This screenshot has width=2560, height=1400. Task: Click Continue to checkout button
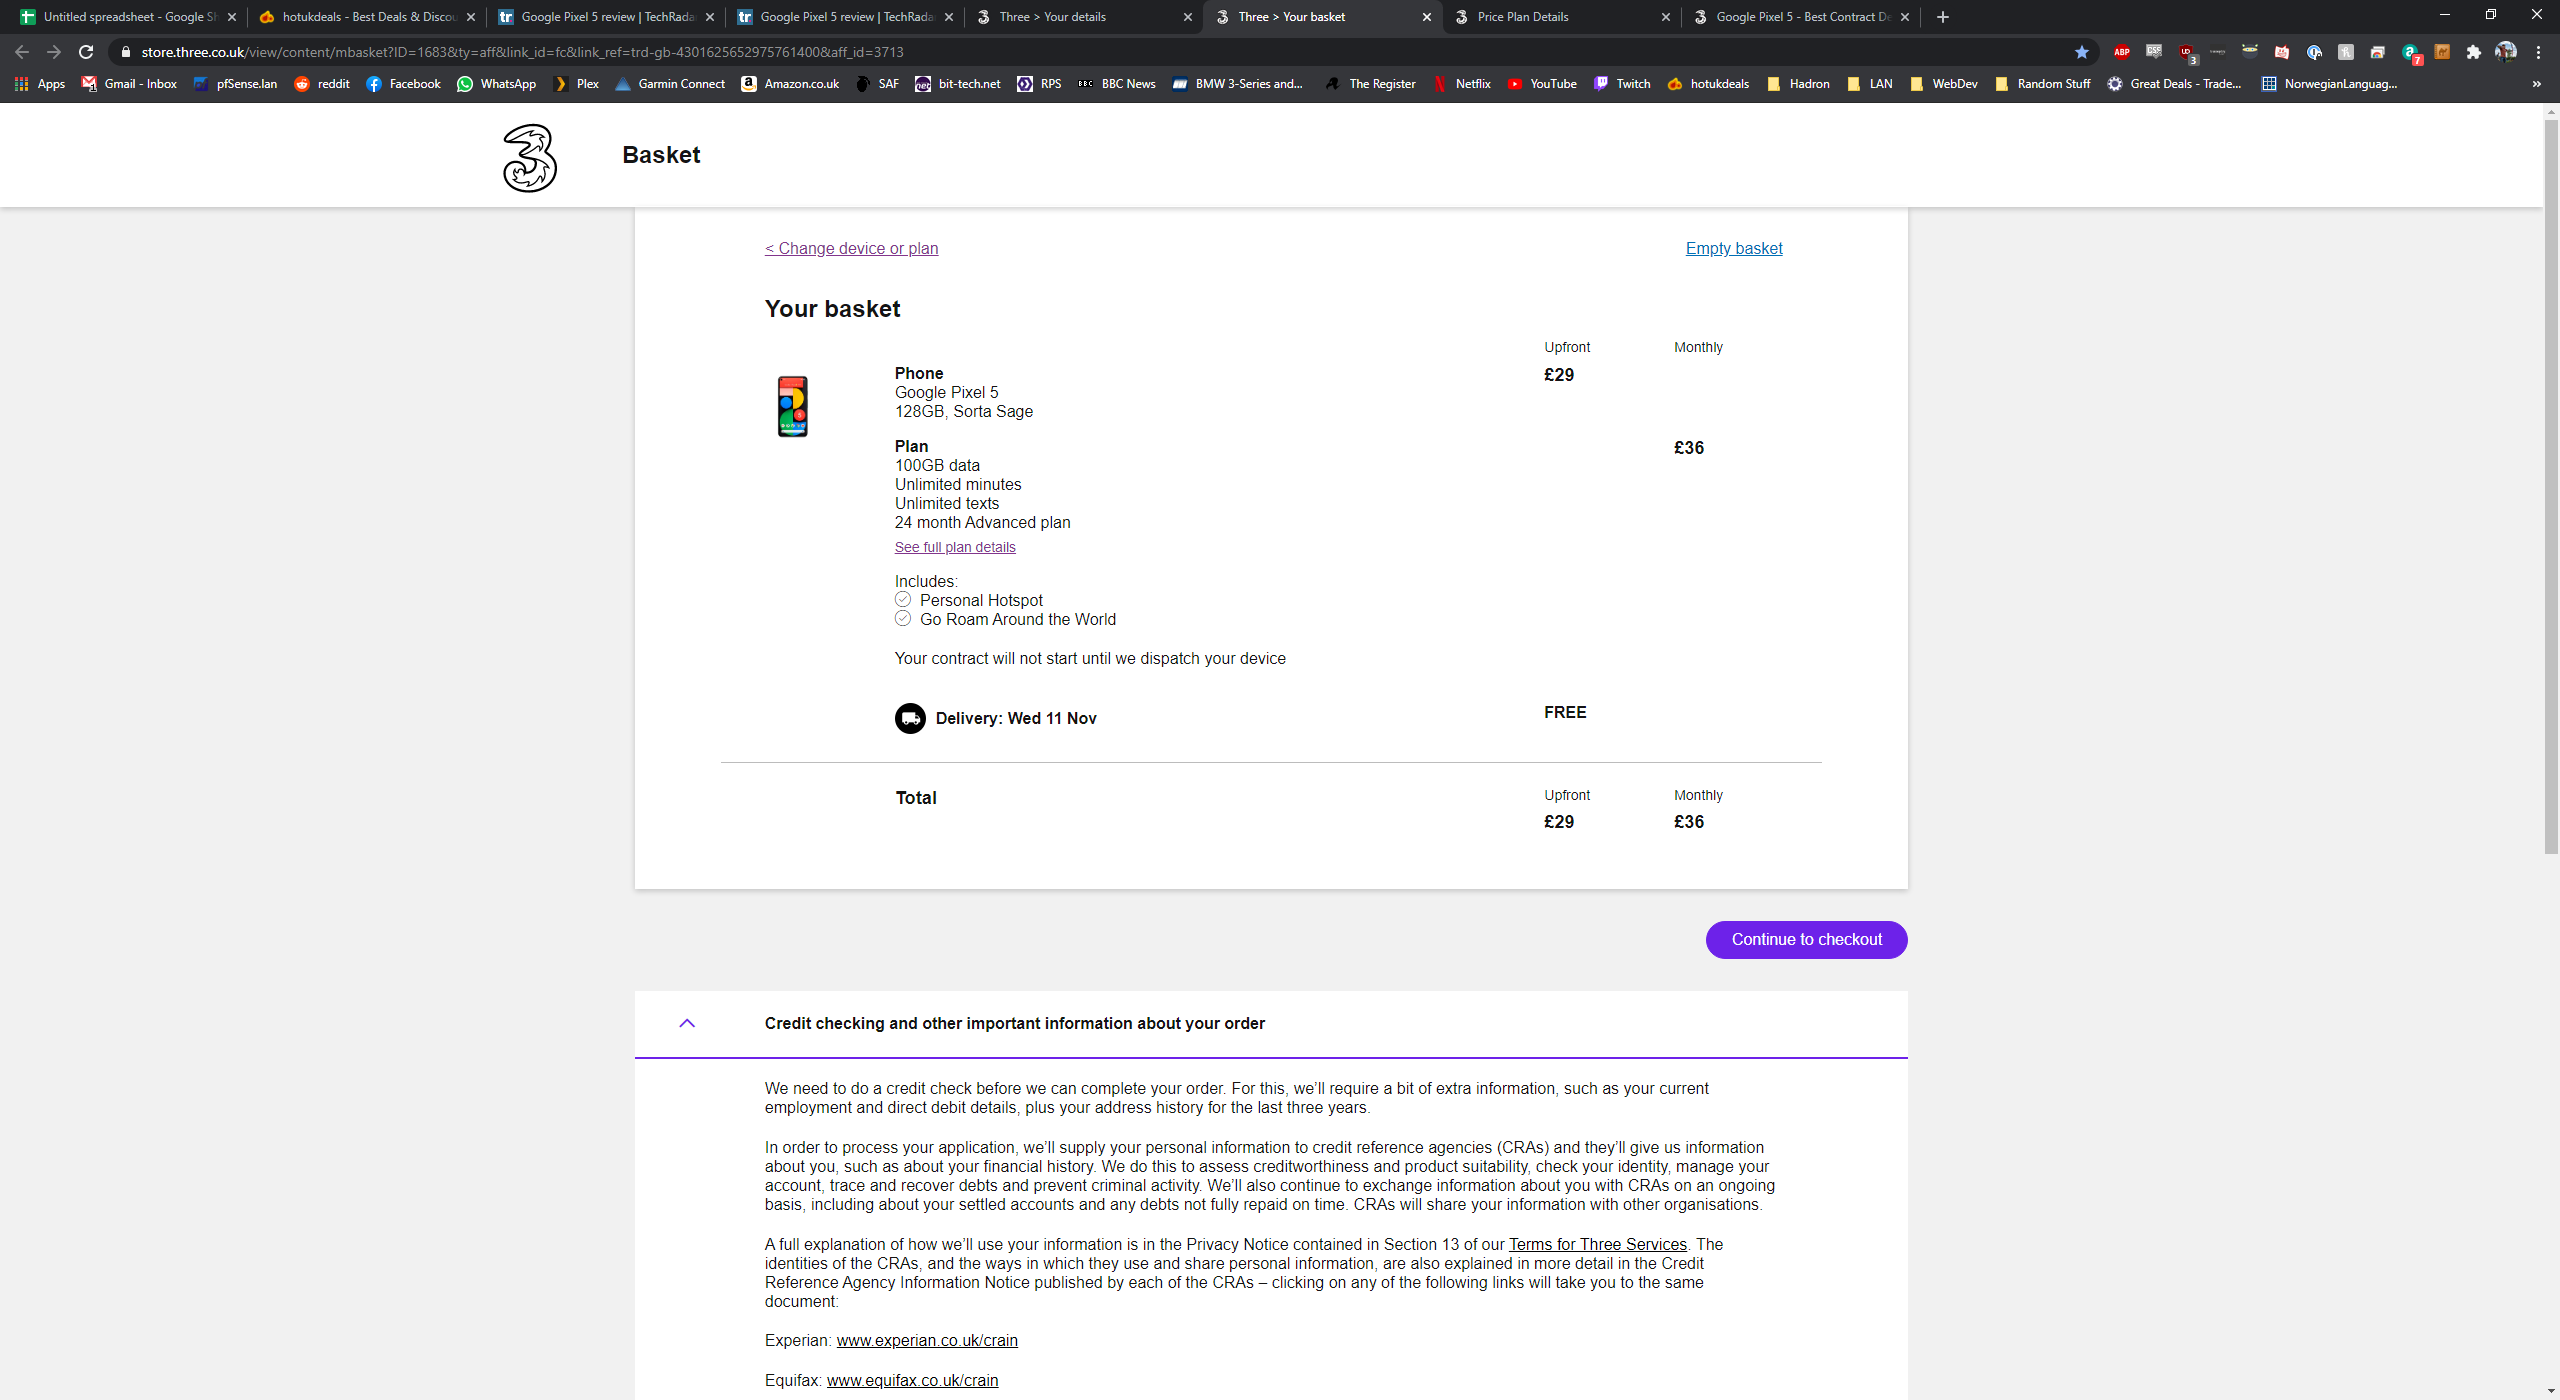tap(1806, 940)
